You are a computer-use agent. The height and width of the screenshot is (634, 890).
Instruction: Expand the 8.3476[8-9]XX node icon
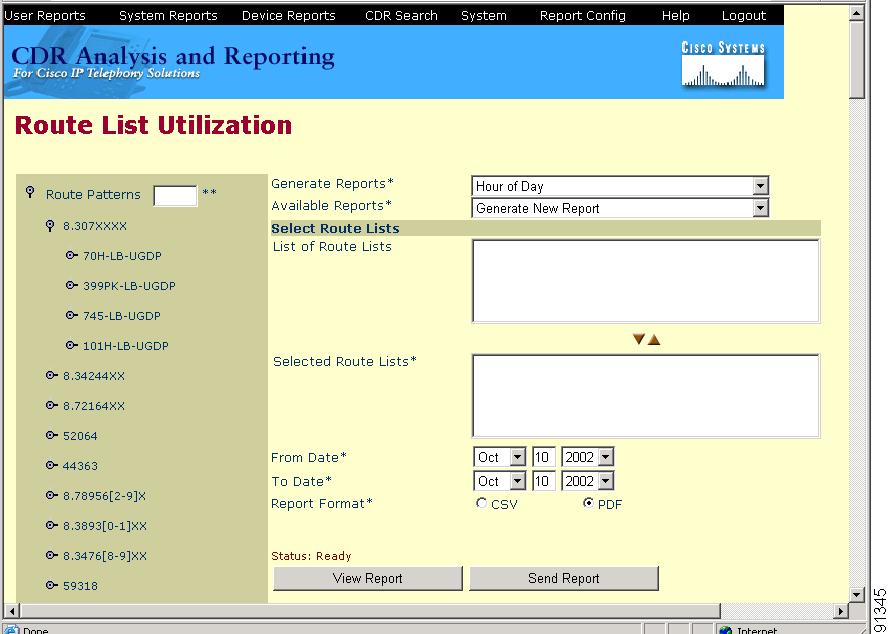click(x=52, y=555)
